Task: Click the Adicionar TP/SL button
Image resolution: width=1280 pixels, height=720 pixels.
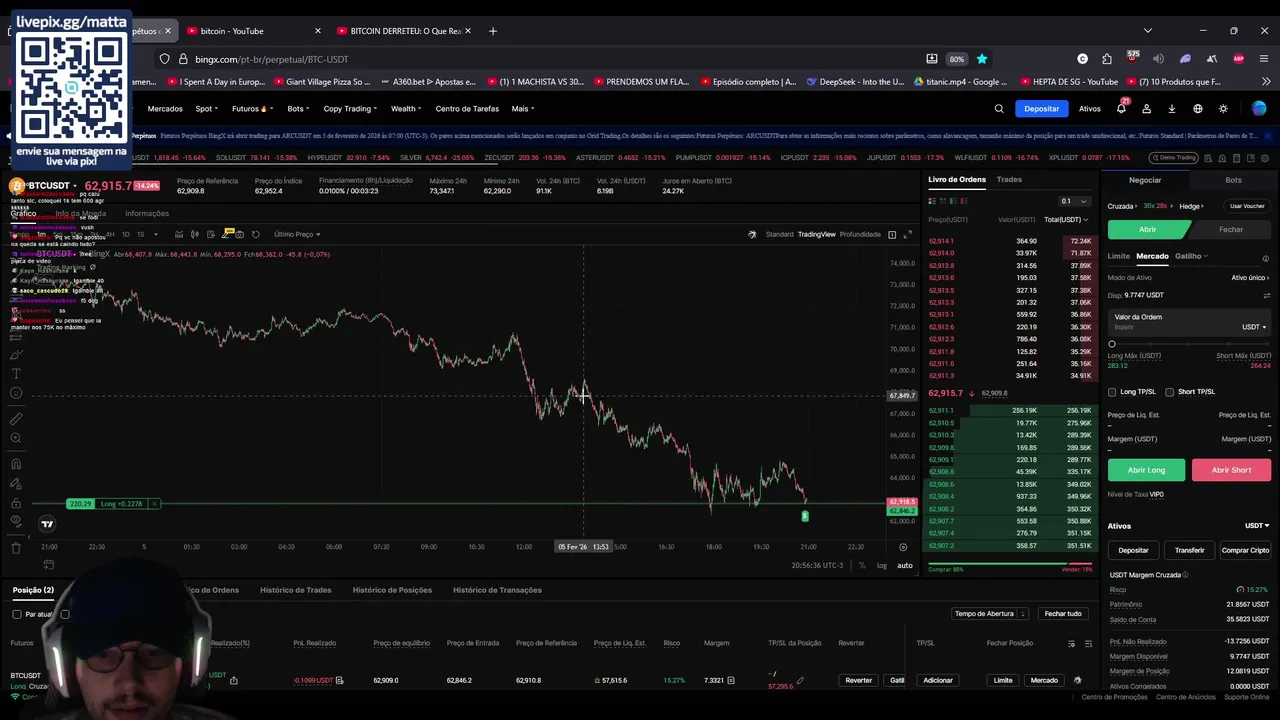Action: pos(938,680)
